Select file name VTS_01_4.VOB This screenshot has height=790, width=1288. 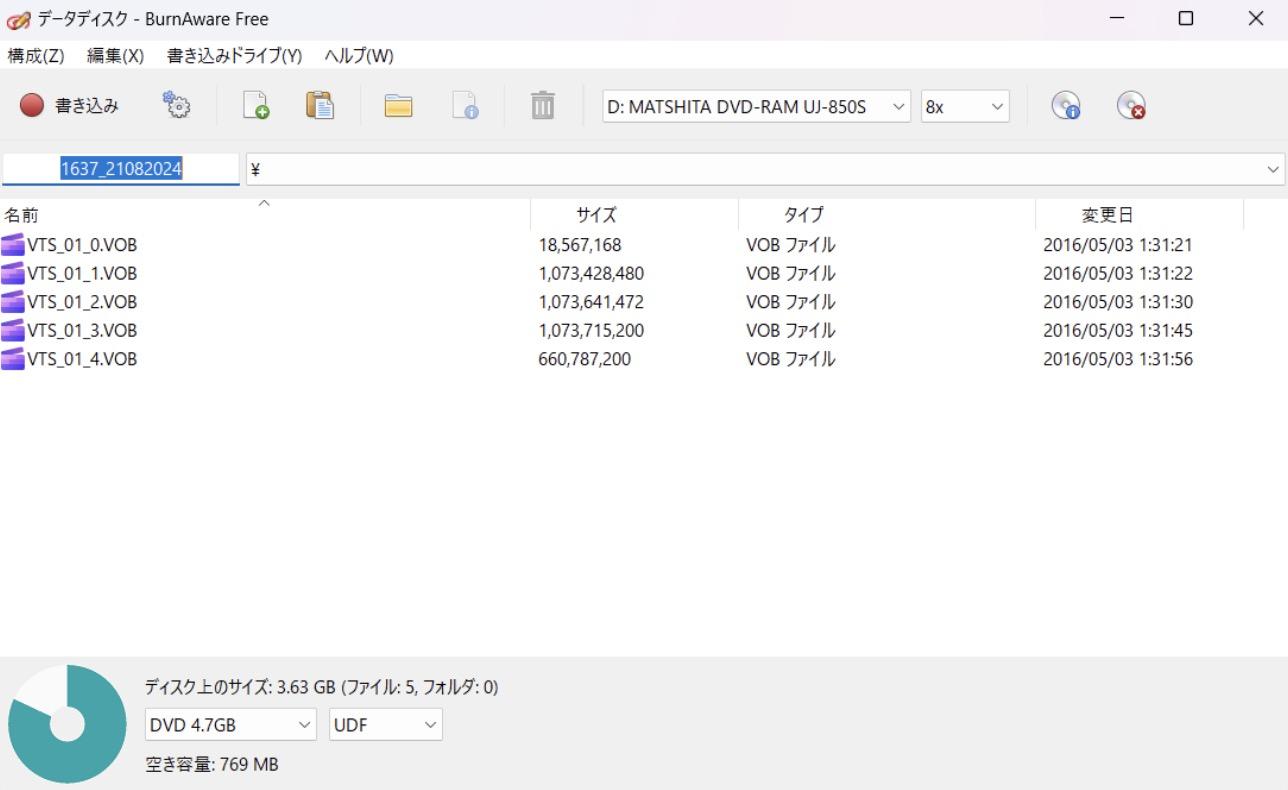tap(82, 359)
